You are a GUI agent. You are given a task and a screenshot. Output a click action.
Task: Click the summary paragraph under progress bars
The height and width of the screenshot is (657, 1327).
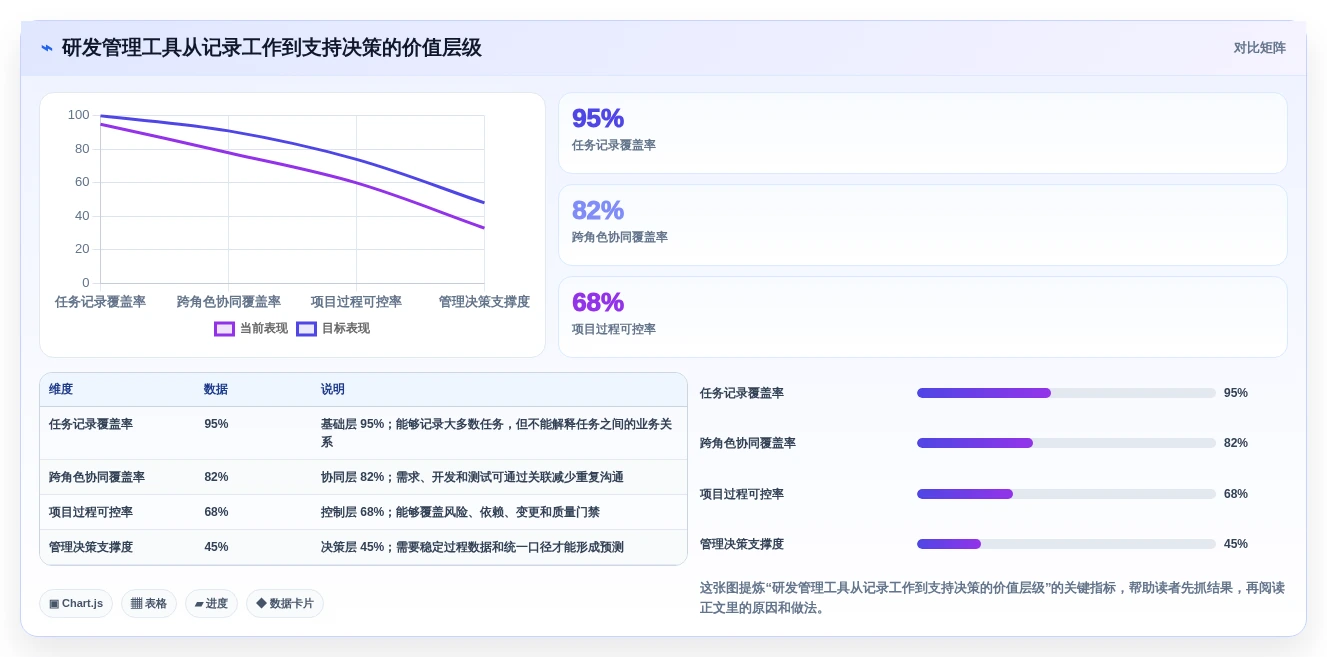[992, 598]
